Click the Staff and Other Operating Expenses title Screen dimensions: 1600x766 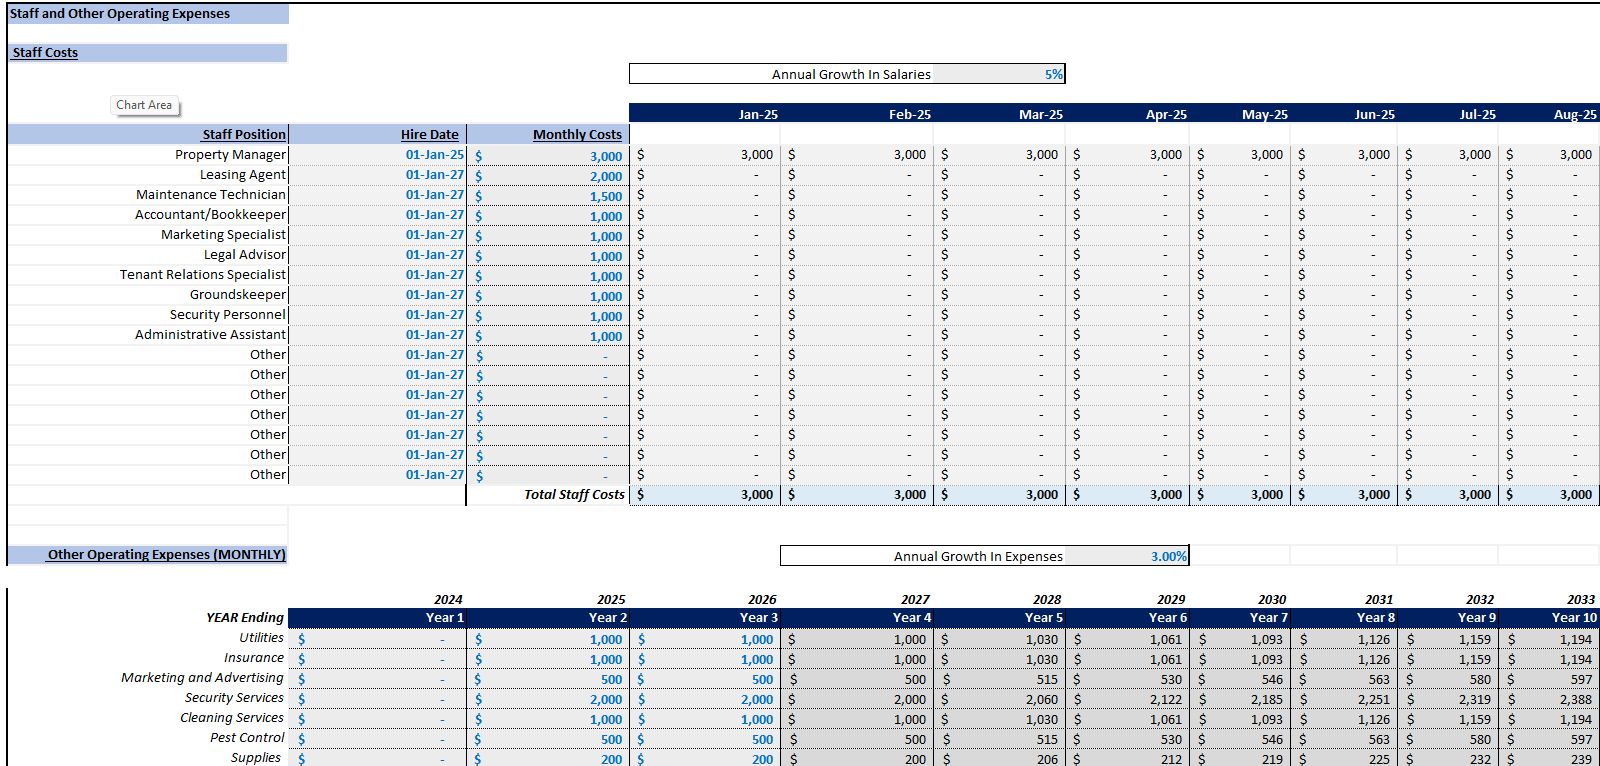coord(120,14)
